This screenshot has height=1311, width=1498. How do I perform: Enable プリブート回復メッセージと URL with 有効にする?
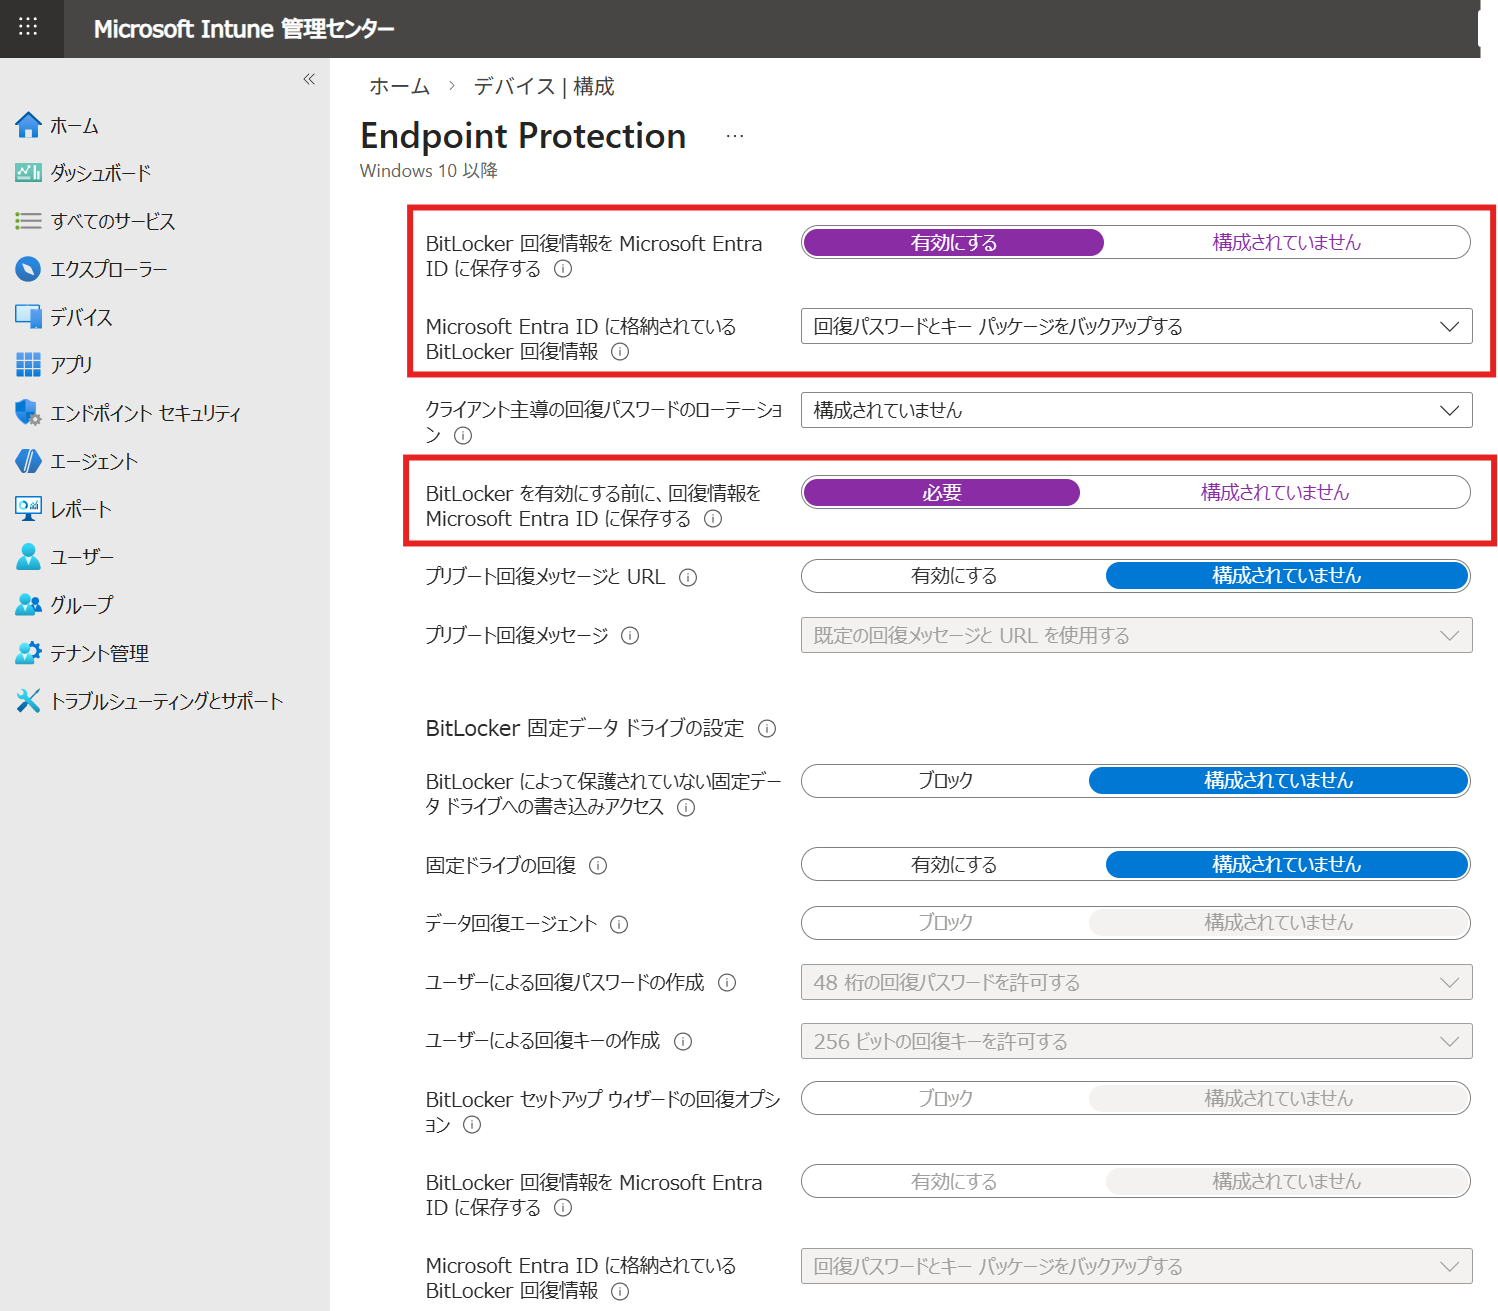click(x=953, y=576)
